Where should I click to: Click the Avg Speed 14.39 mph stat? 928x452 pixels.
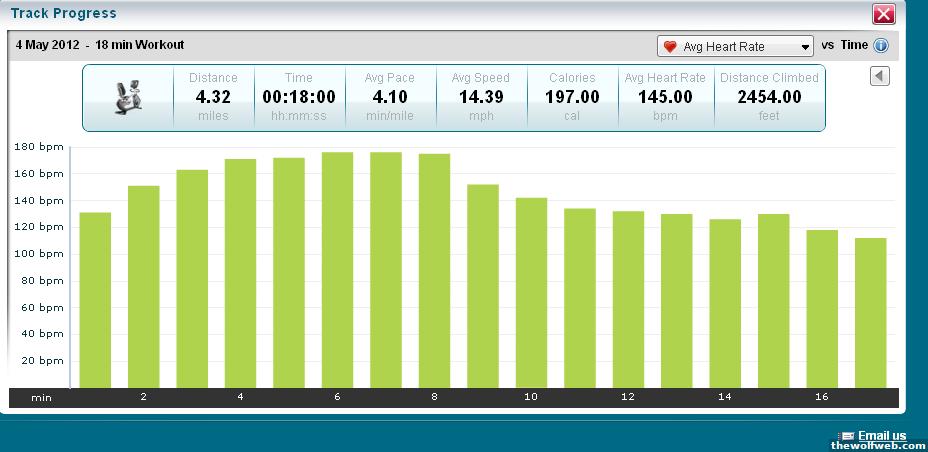pos(480,97)
